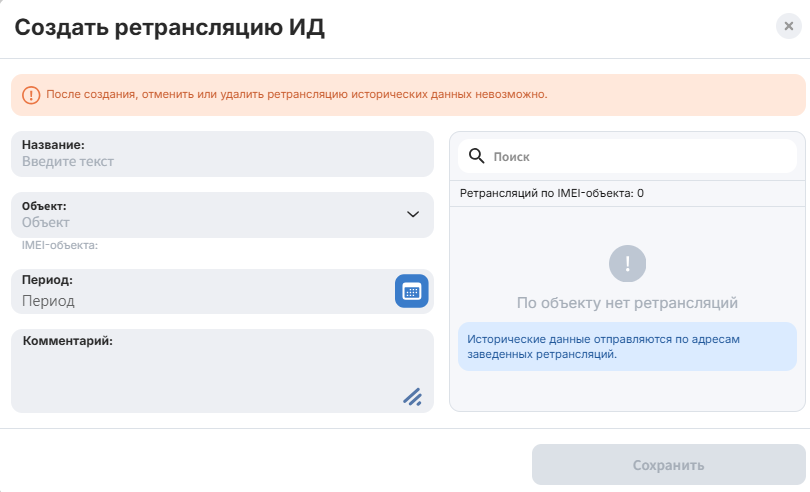Screen dimensions: 810x492
Task: Open the calendar picker for Период
Action: click(412, 291)
